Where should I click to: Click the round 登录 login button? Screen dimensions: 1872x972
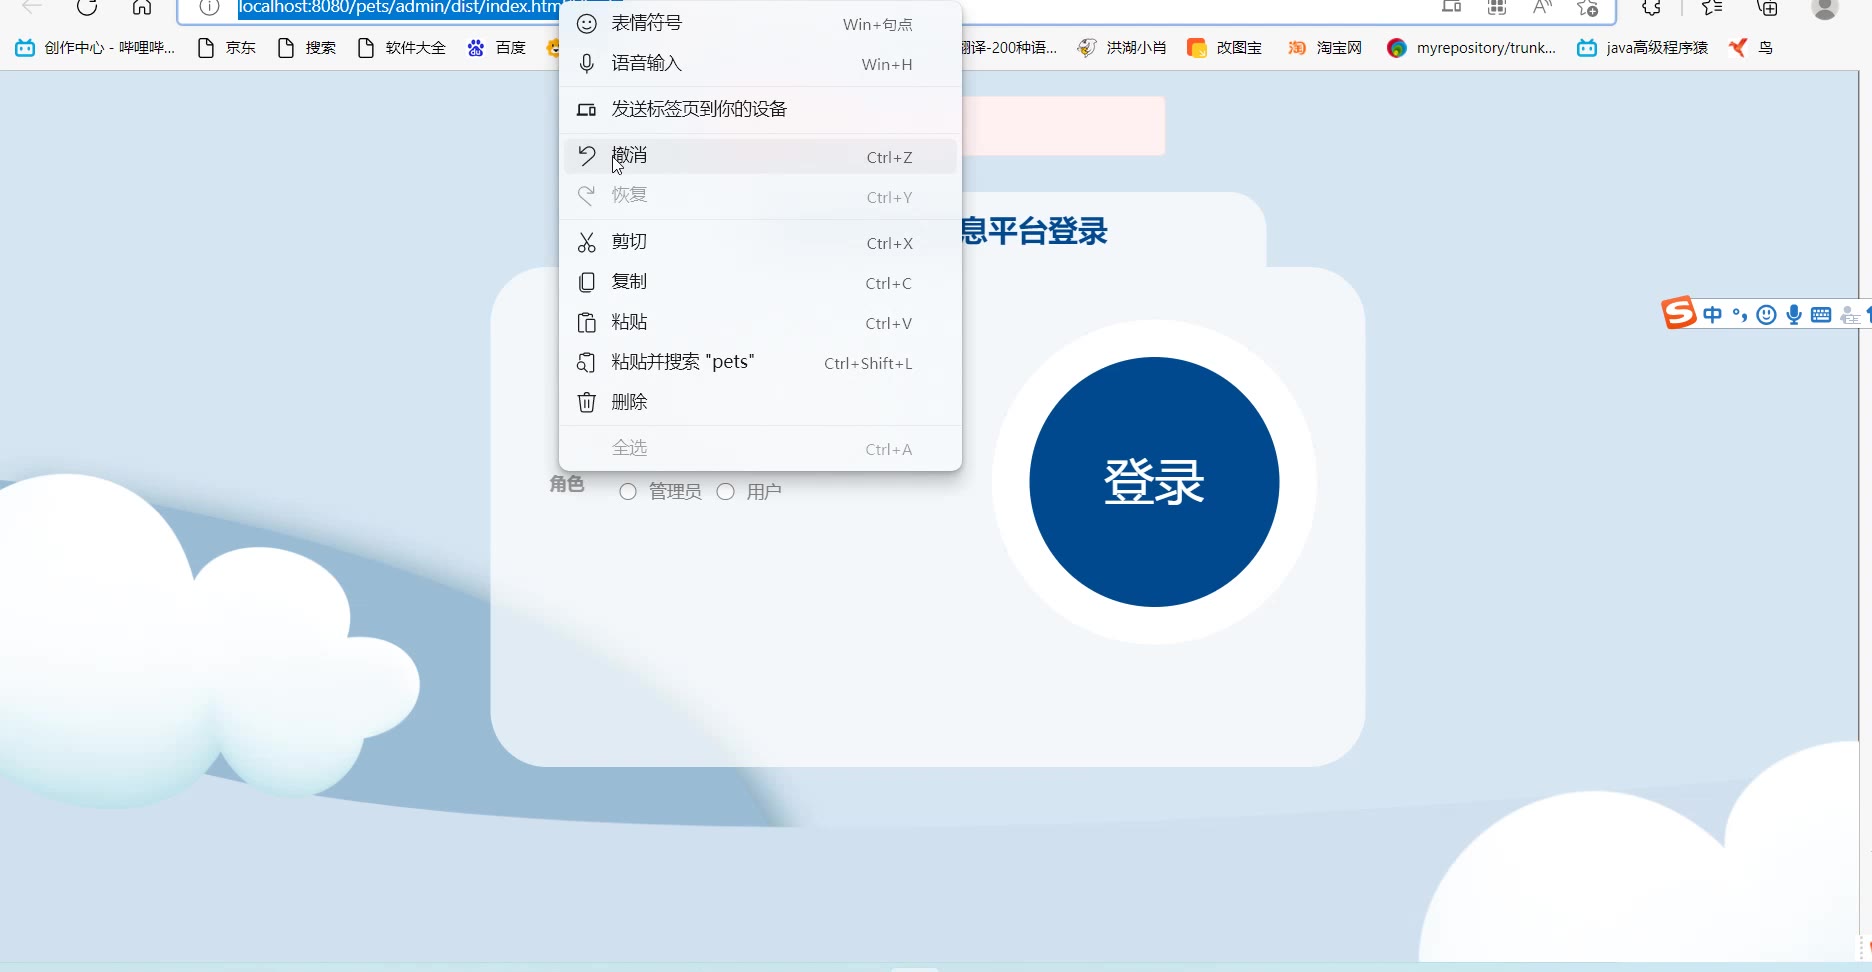1154,481
